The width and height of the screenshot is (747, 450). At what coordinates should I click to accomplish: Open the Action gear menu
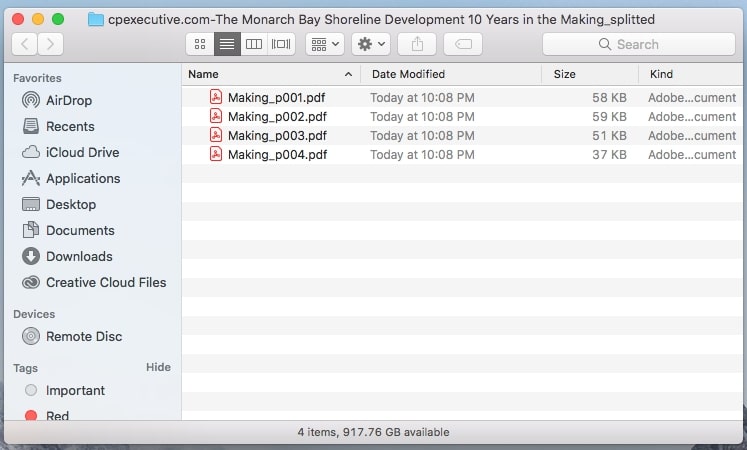pyautogui.click(x=371, y=44)
